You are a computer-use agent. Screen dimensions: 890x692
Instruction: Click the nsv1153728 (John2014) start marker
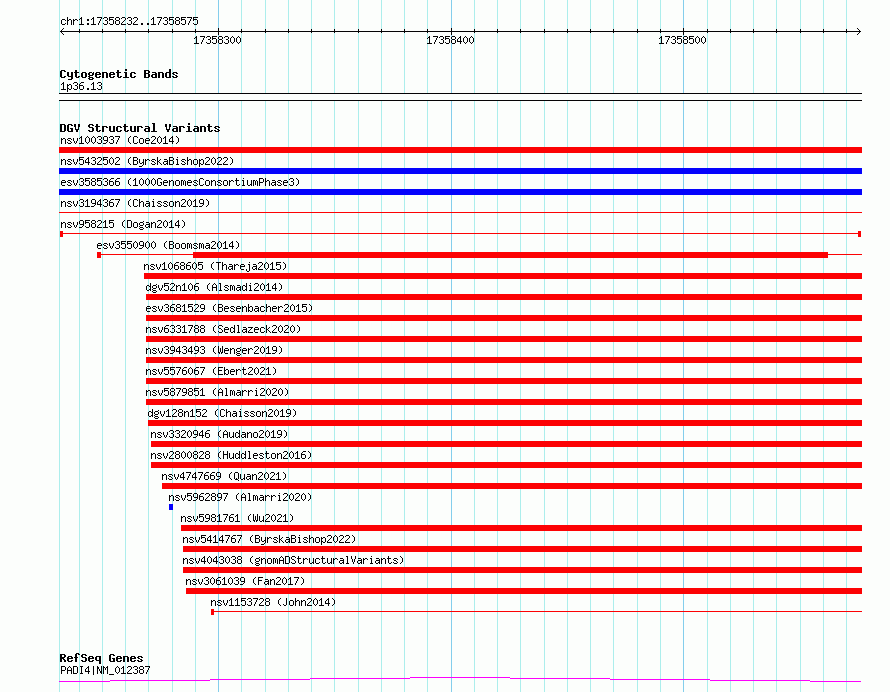[x=212, y=612]
